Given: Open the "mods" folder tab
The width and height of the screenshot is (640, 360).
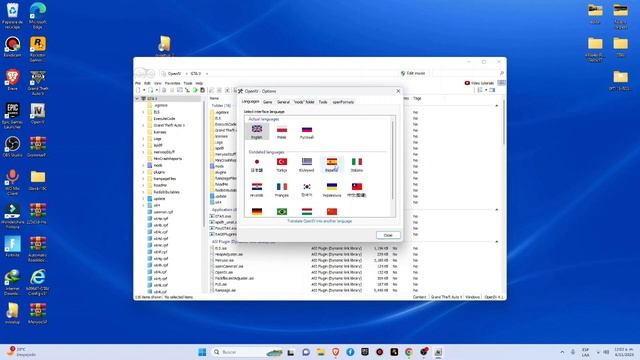Looking at the screenshot, I should point(304,102).
